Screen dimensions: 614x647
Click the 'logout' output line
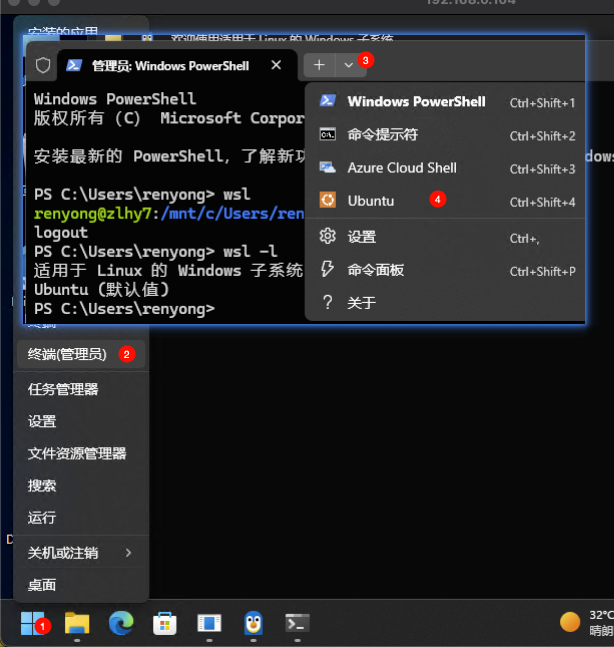point(61,233)
